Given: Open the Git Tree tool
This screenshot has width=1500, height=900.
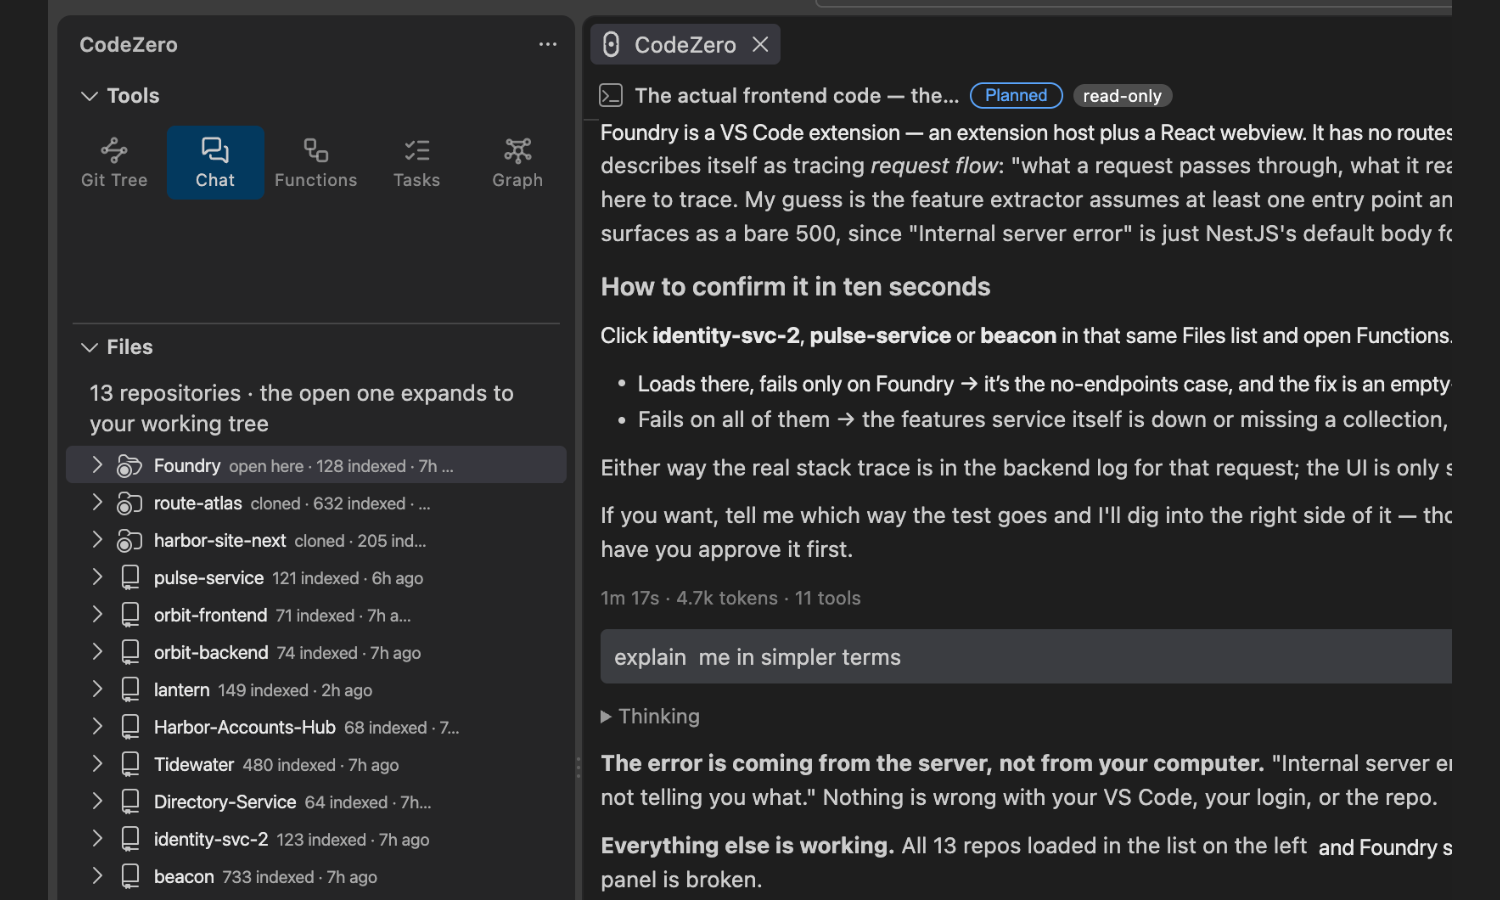Looking at the screenshot, I should point(114,163).
